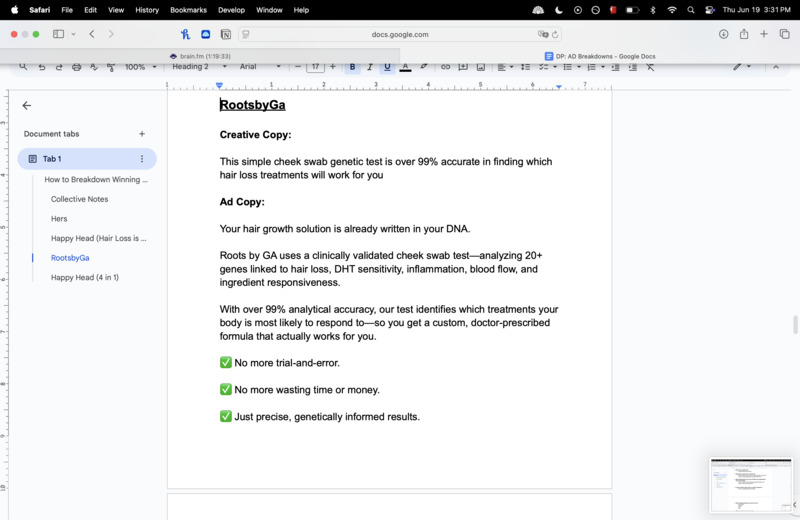Screen dimensions: 800x520
Task: Increase the paragraph indent
Action: (x=633, y=67)
